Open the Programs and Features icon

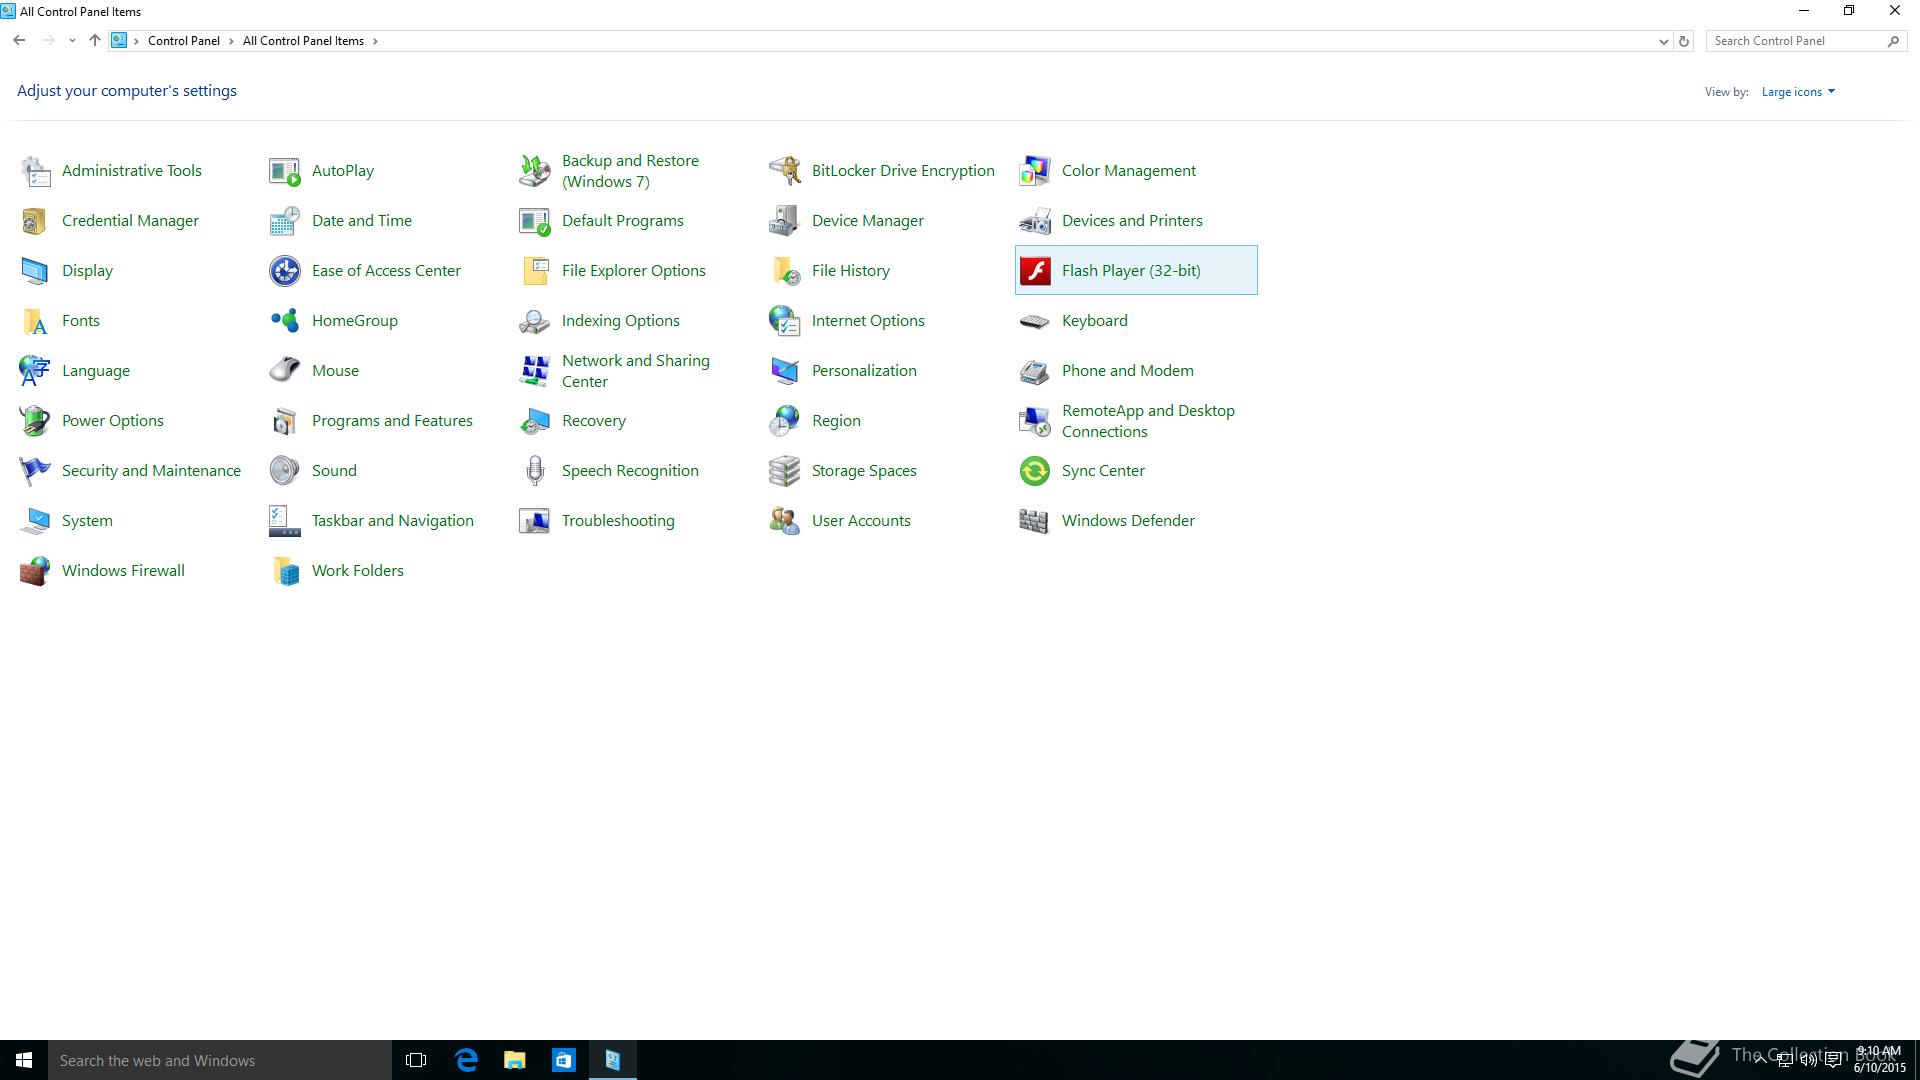285,421
